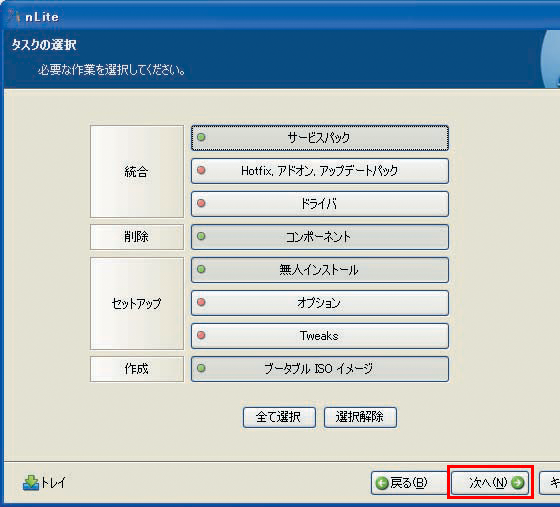This screenshot has width=560, height=507.
Task: Click green forward arrow icon on 次へ
Action: 518,483
